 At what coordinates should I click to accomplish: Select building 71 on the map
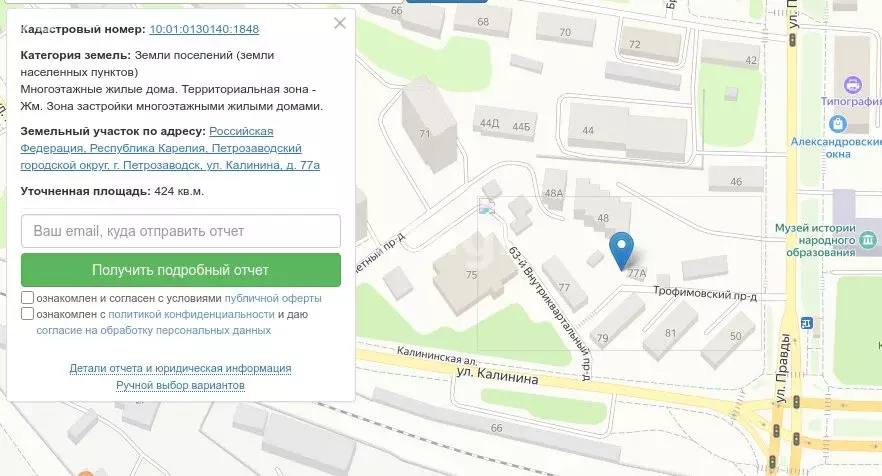point(429,124)
